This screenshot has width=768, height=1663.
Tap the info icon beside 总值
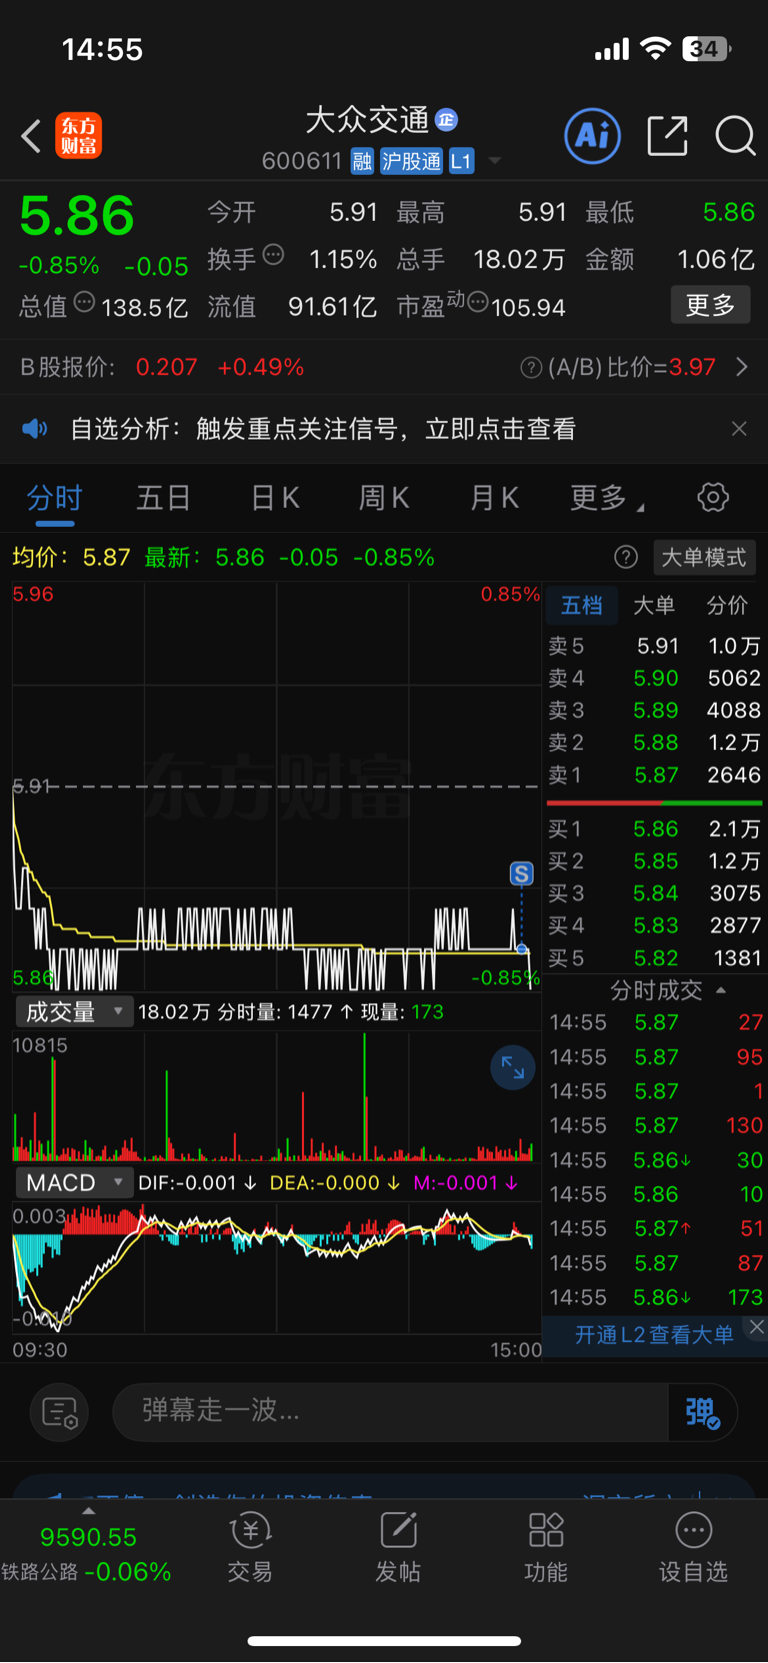85,302
